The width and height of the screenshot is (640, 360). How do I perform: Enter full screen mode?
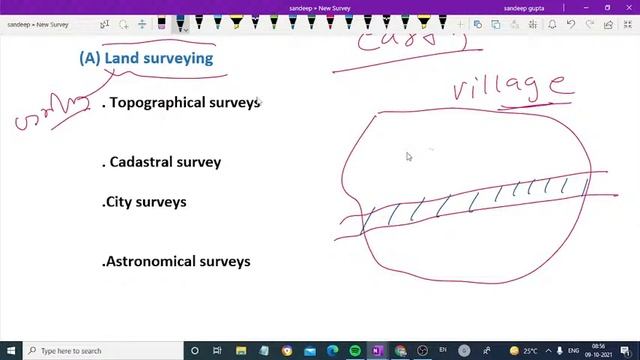click(628, 24)
